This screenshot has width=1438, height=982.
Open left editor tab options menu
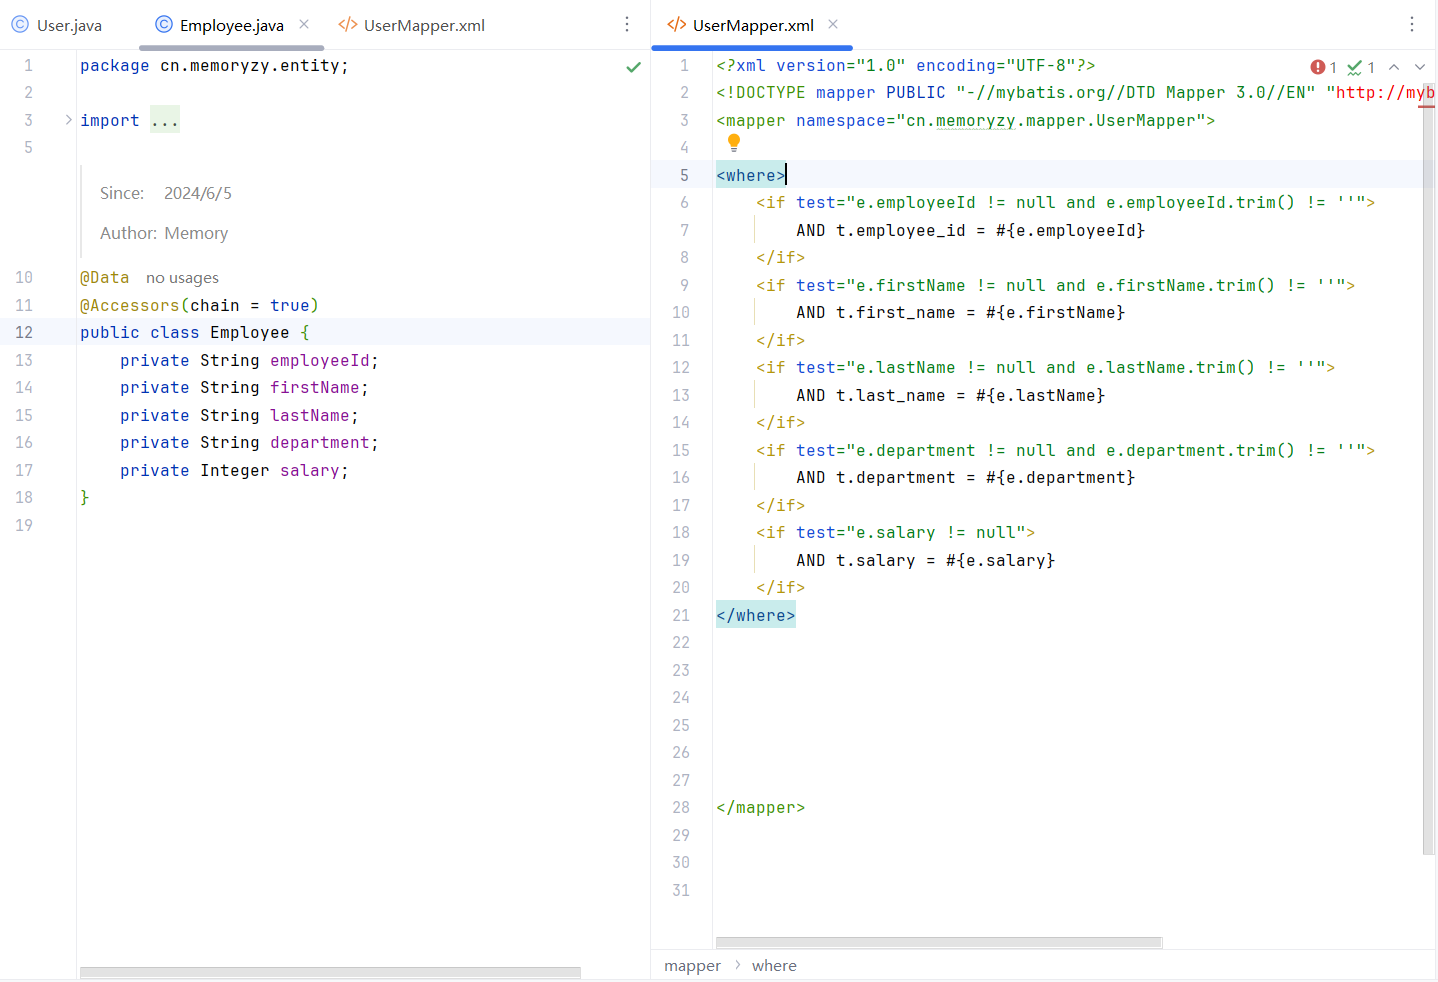pos(627,24)
